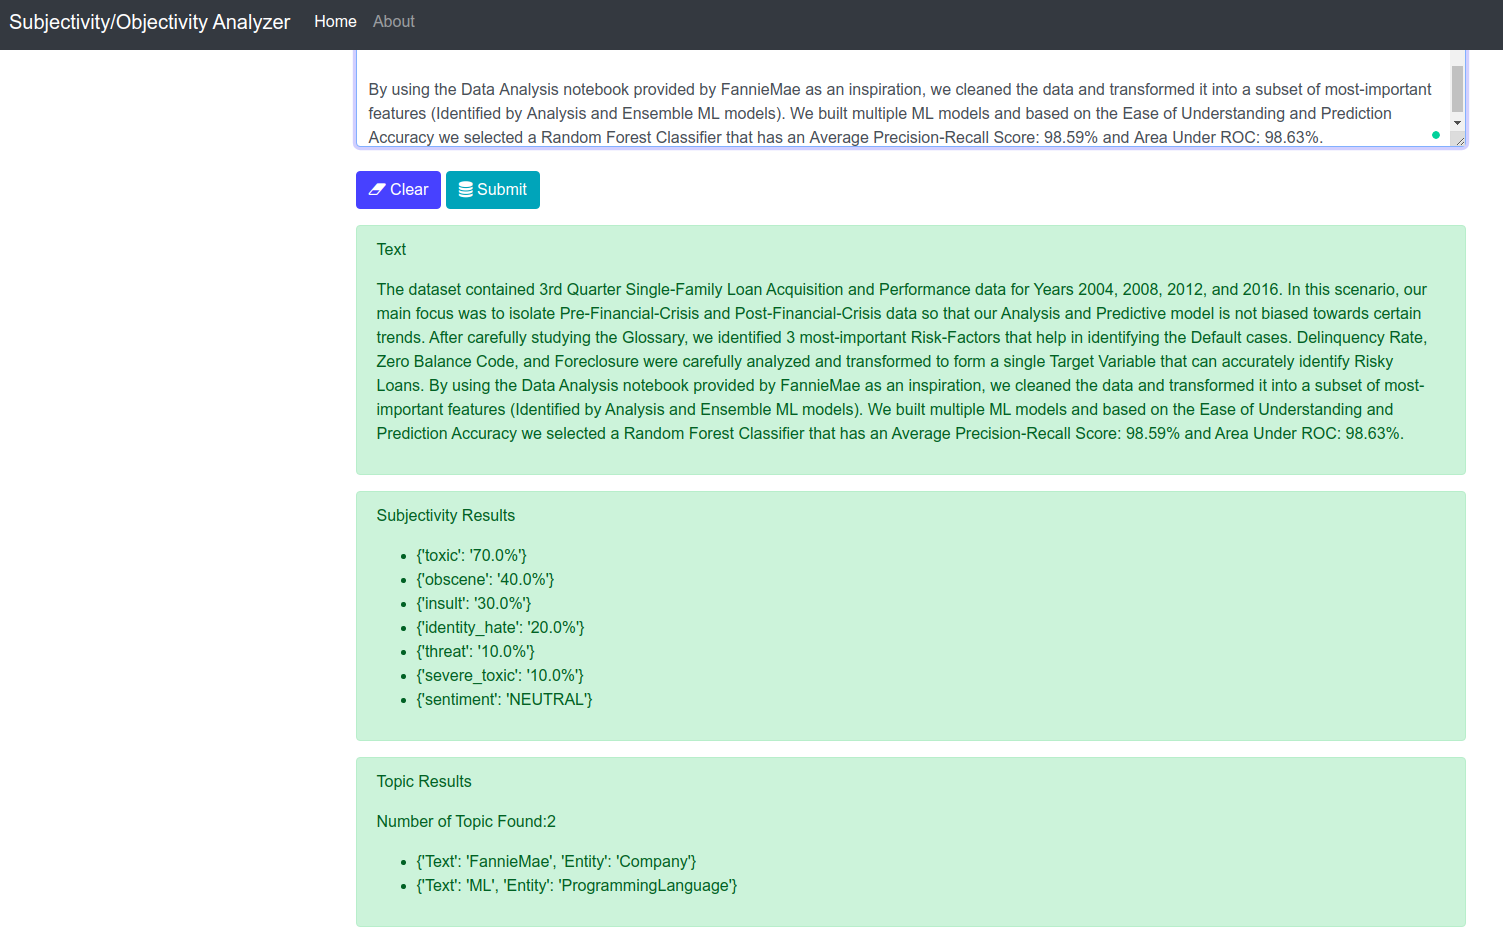This screenshot has height=937, width=1503.
Task: Click the 'toxic': '70.0%' result
Action: 471,556
